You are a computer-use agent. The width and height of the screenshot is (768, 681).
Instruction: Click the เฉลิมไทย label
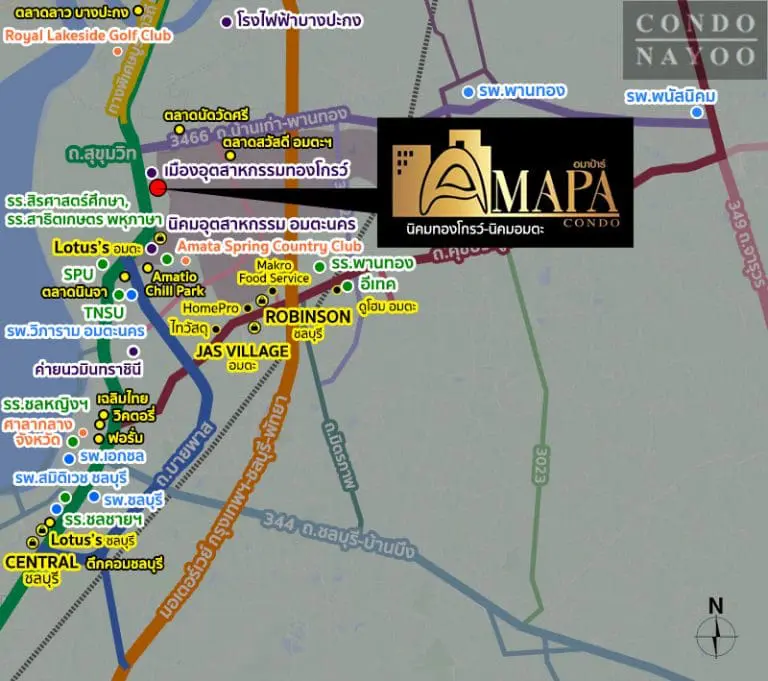click(122, 399)
